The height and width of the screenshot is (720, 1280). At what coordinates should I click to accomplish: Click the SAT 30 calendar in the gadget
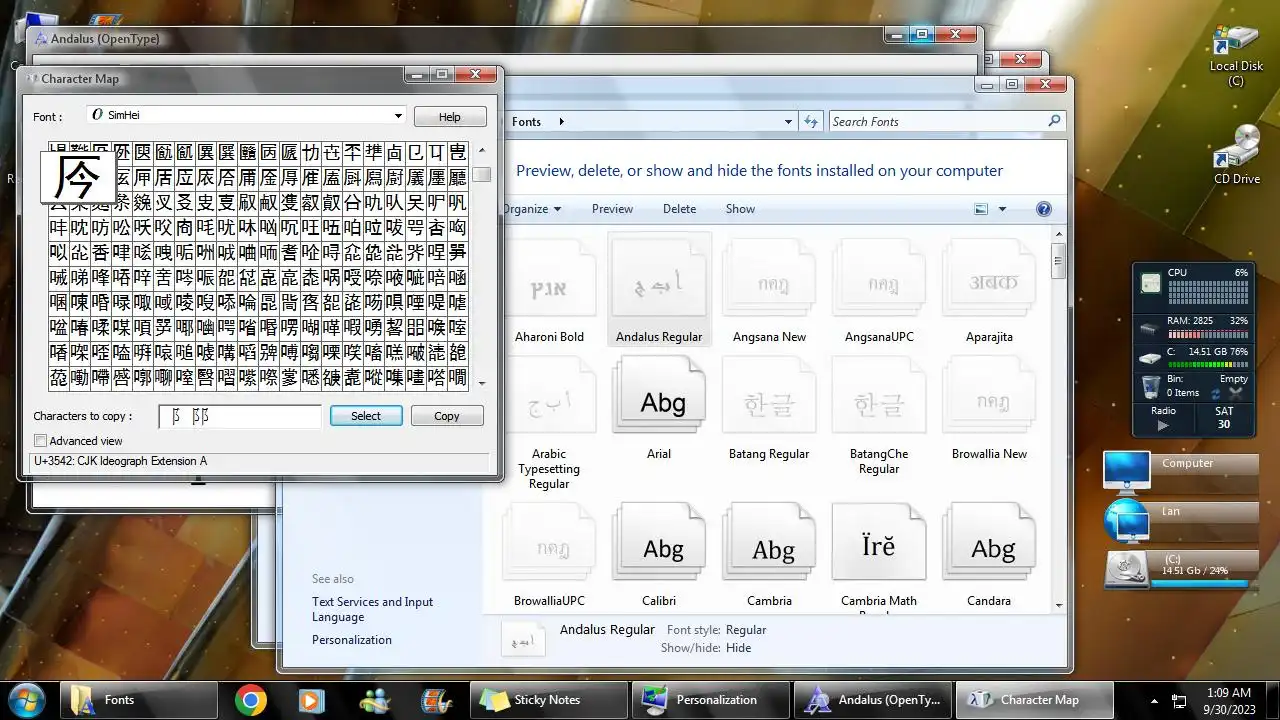pos(1224,418)
